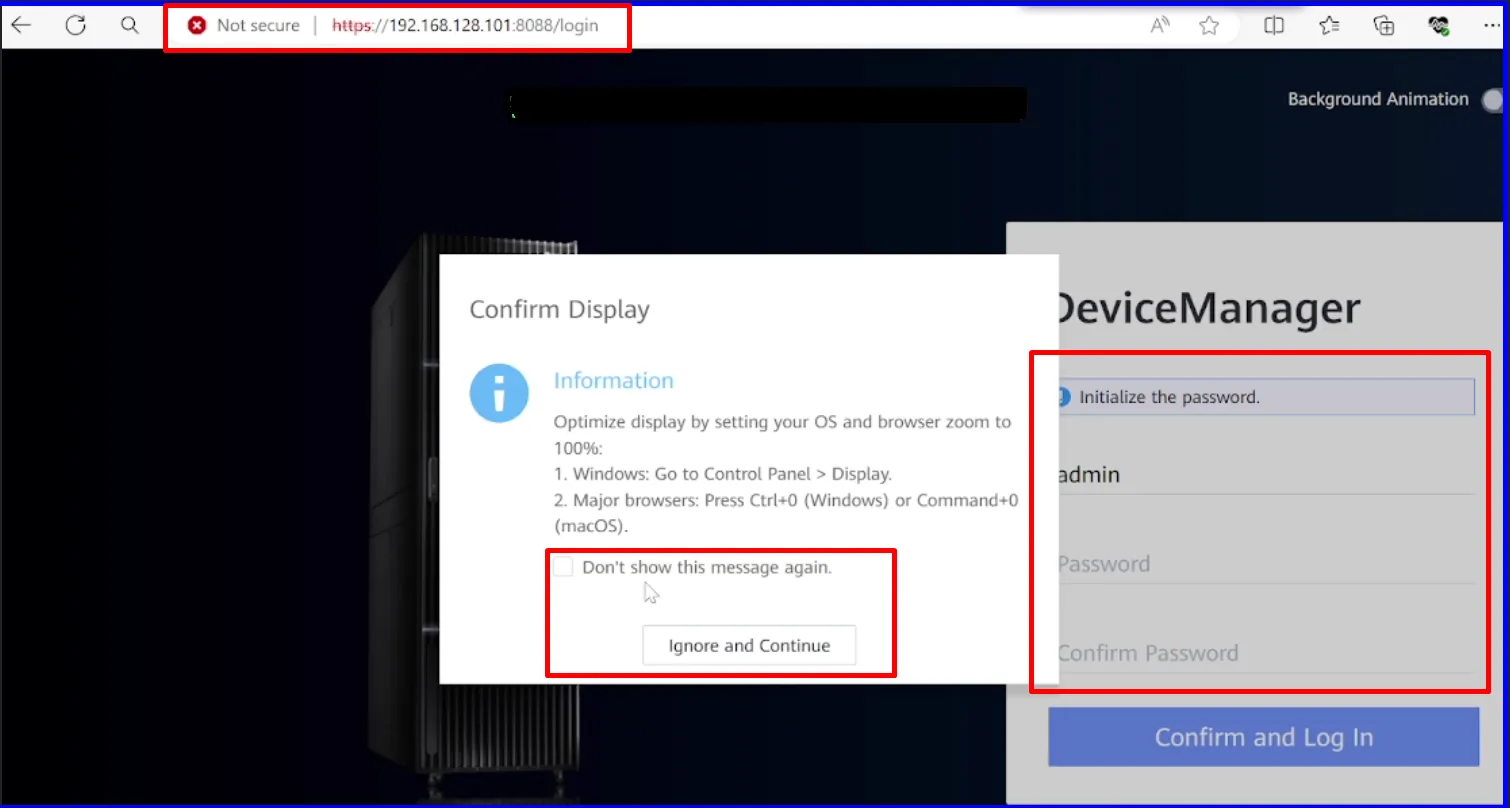Go back using the browser back arrow

click(x=21, y=26)
